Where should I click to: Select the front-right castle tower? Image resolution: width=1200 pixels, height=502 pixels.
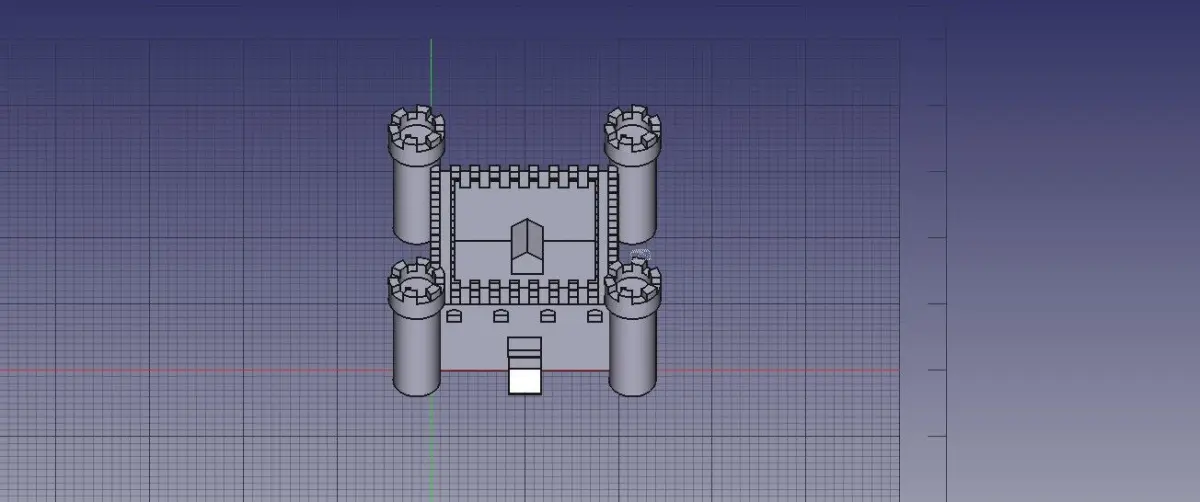pyautogui.click(x=633, y=327)
